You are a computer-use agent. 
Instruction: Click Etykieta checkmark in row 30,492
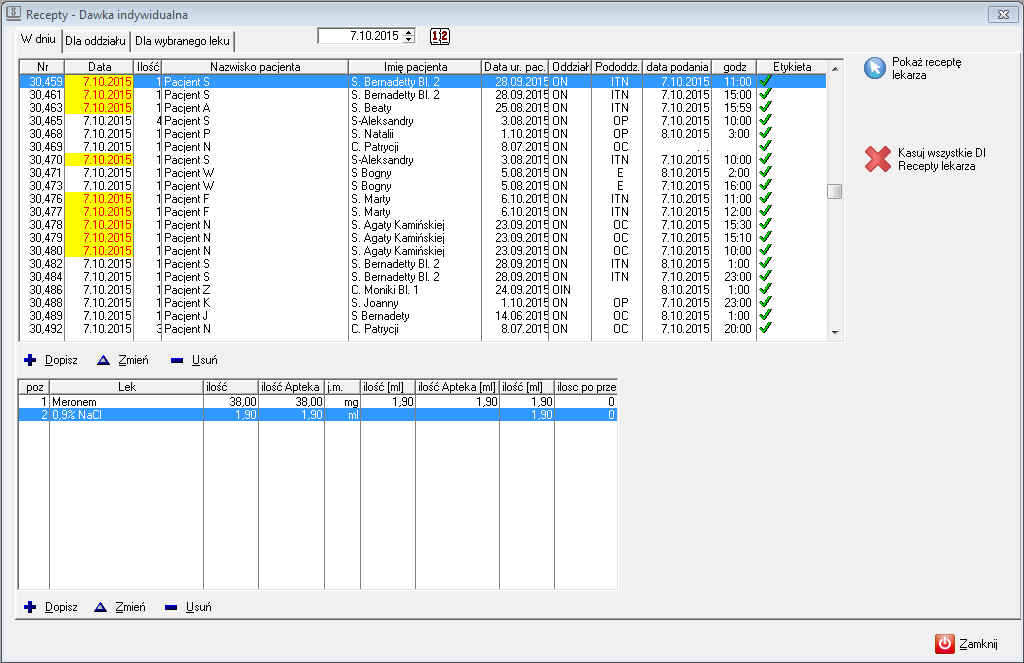[x=766, y=328]
